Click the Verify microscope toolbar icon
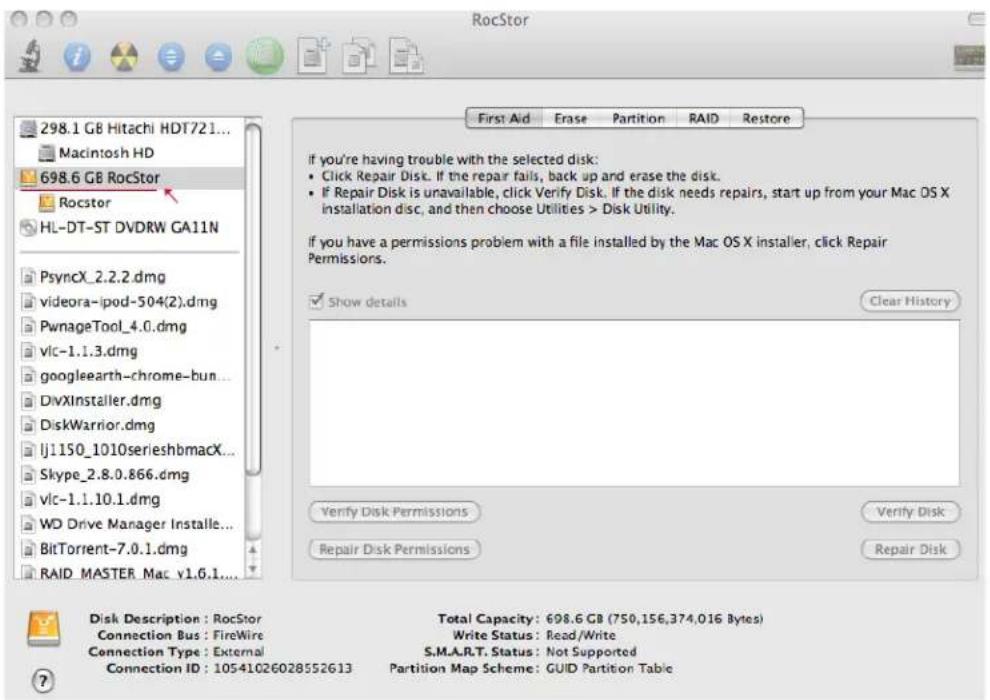The height and width of the screenshot is (700, 990). (x=30, y=56)
